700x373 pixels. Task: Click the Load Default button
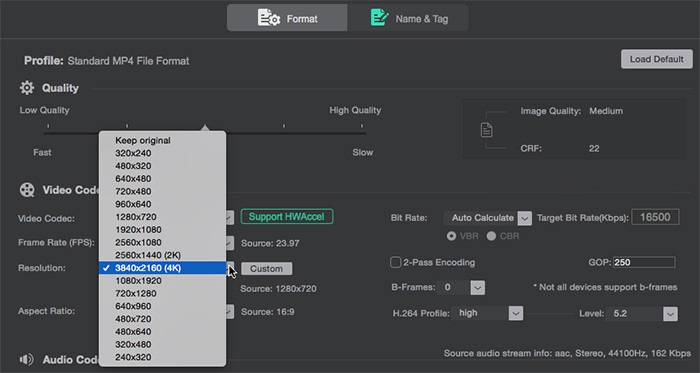[657, 59]
